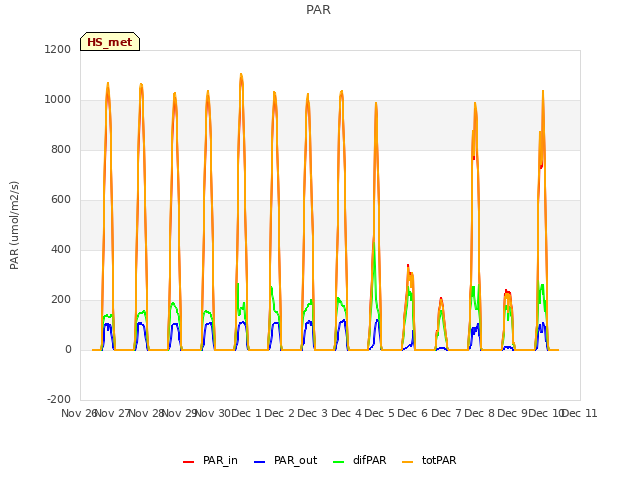Click the low totPAR peak near Dec 7

(441, 300)
